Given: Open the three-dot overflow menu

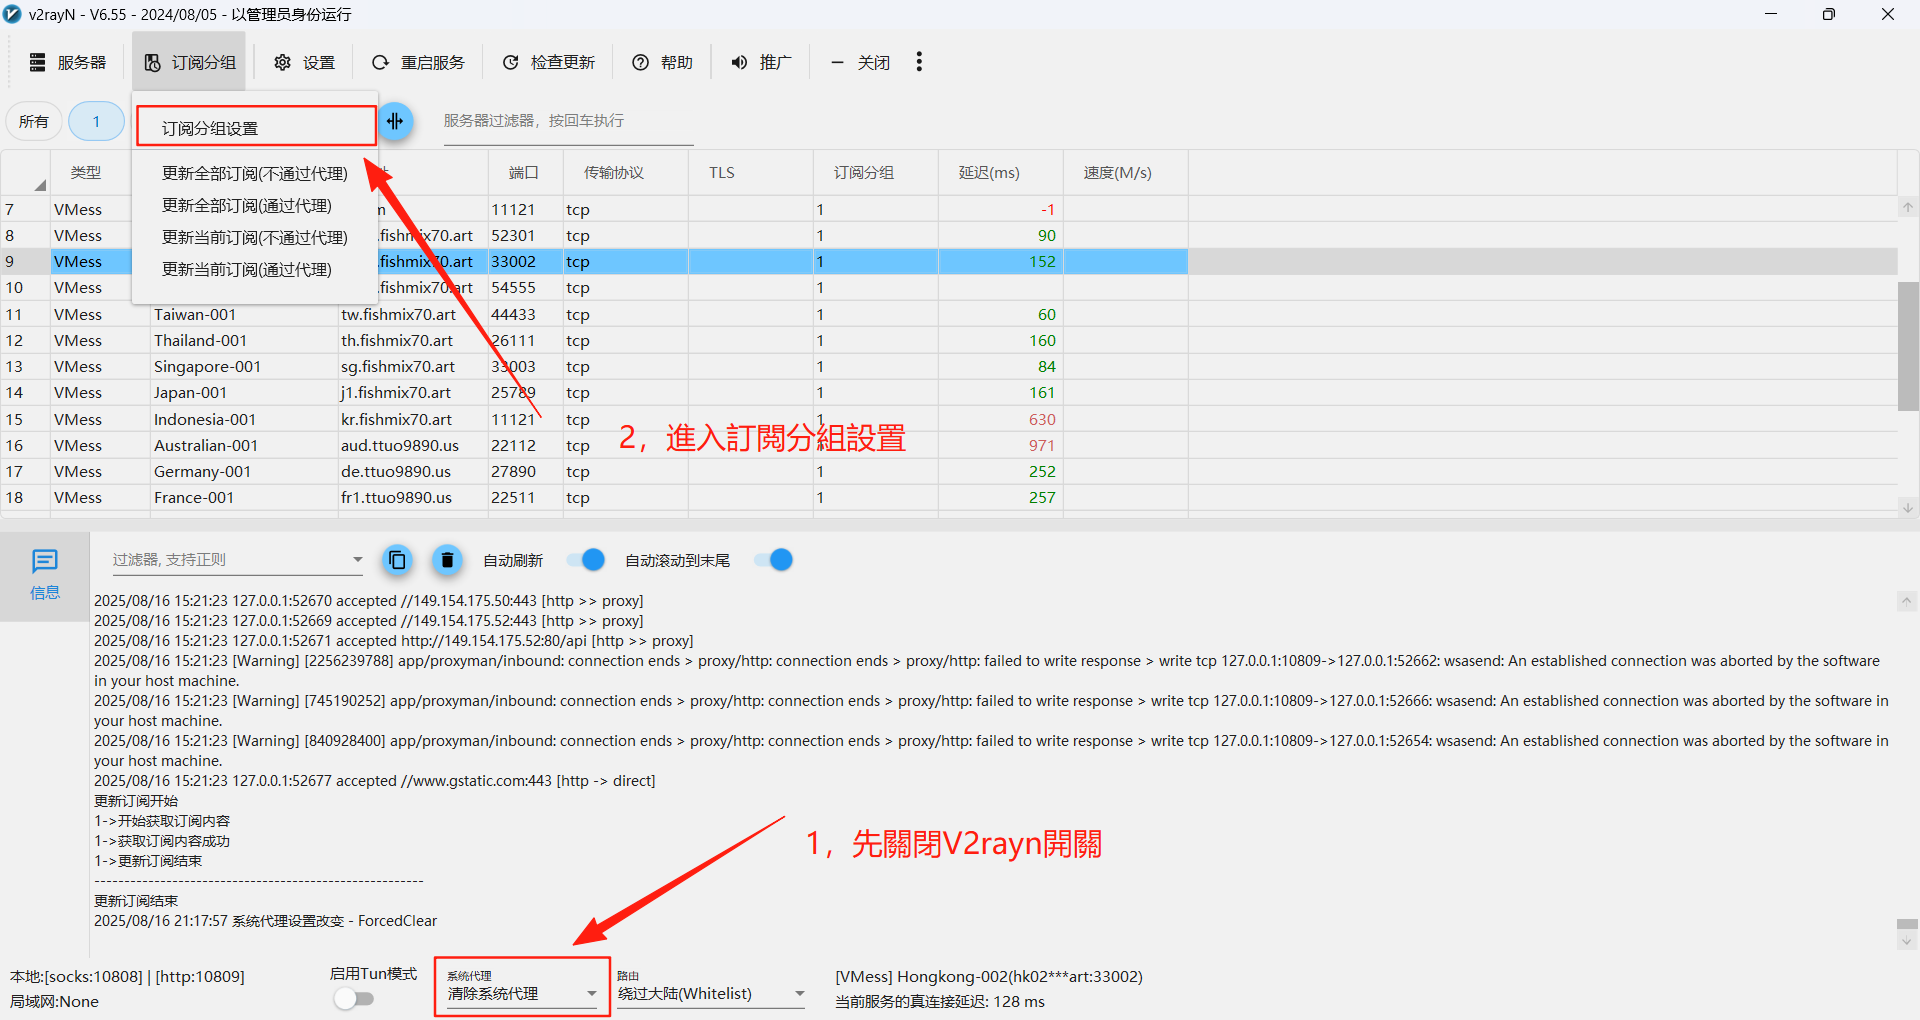Looking at the screenshot, I should [x=919, y=62].
